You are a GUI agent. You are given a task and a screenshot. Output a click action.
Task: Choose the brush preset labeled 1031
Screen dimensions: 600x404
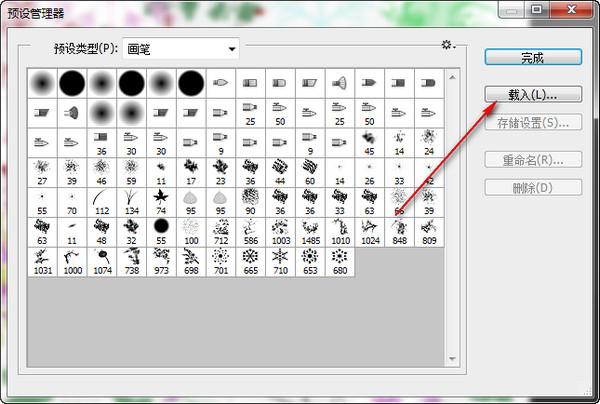point(42,260)
